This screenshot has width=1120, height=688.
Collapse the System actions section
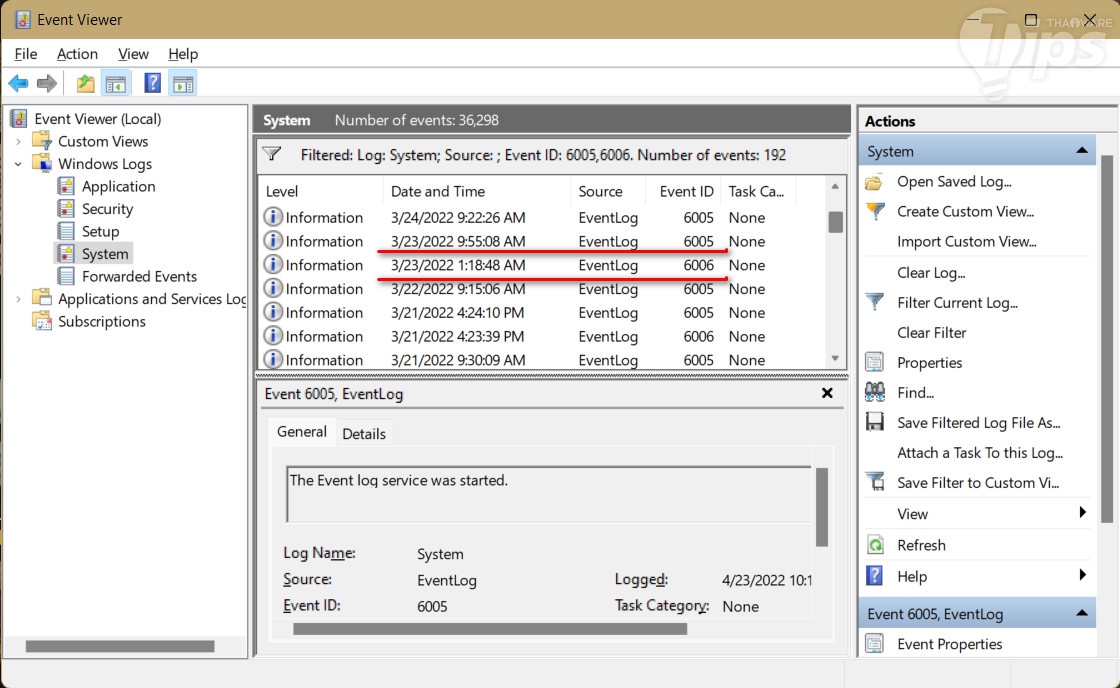(1081, 151)
